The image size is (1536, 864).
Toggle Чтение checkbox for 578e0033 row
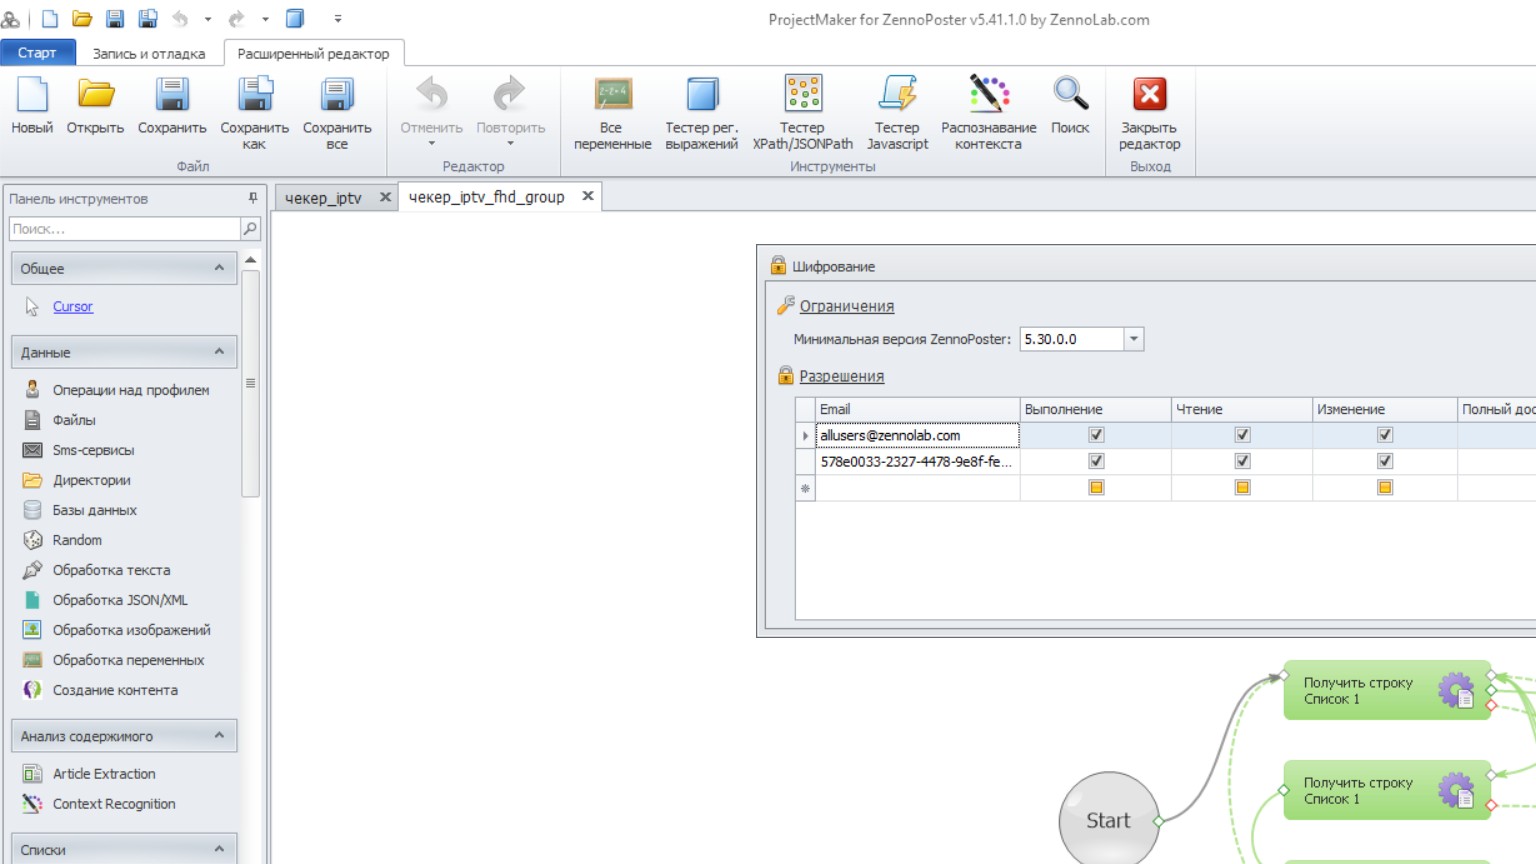[x=1242, y=461]
